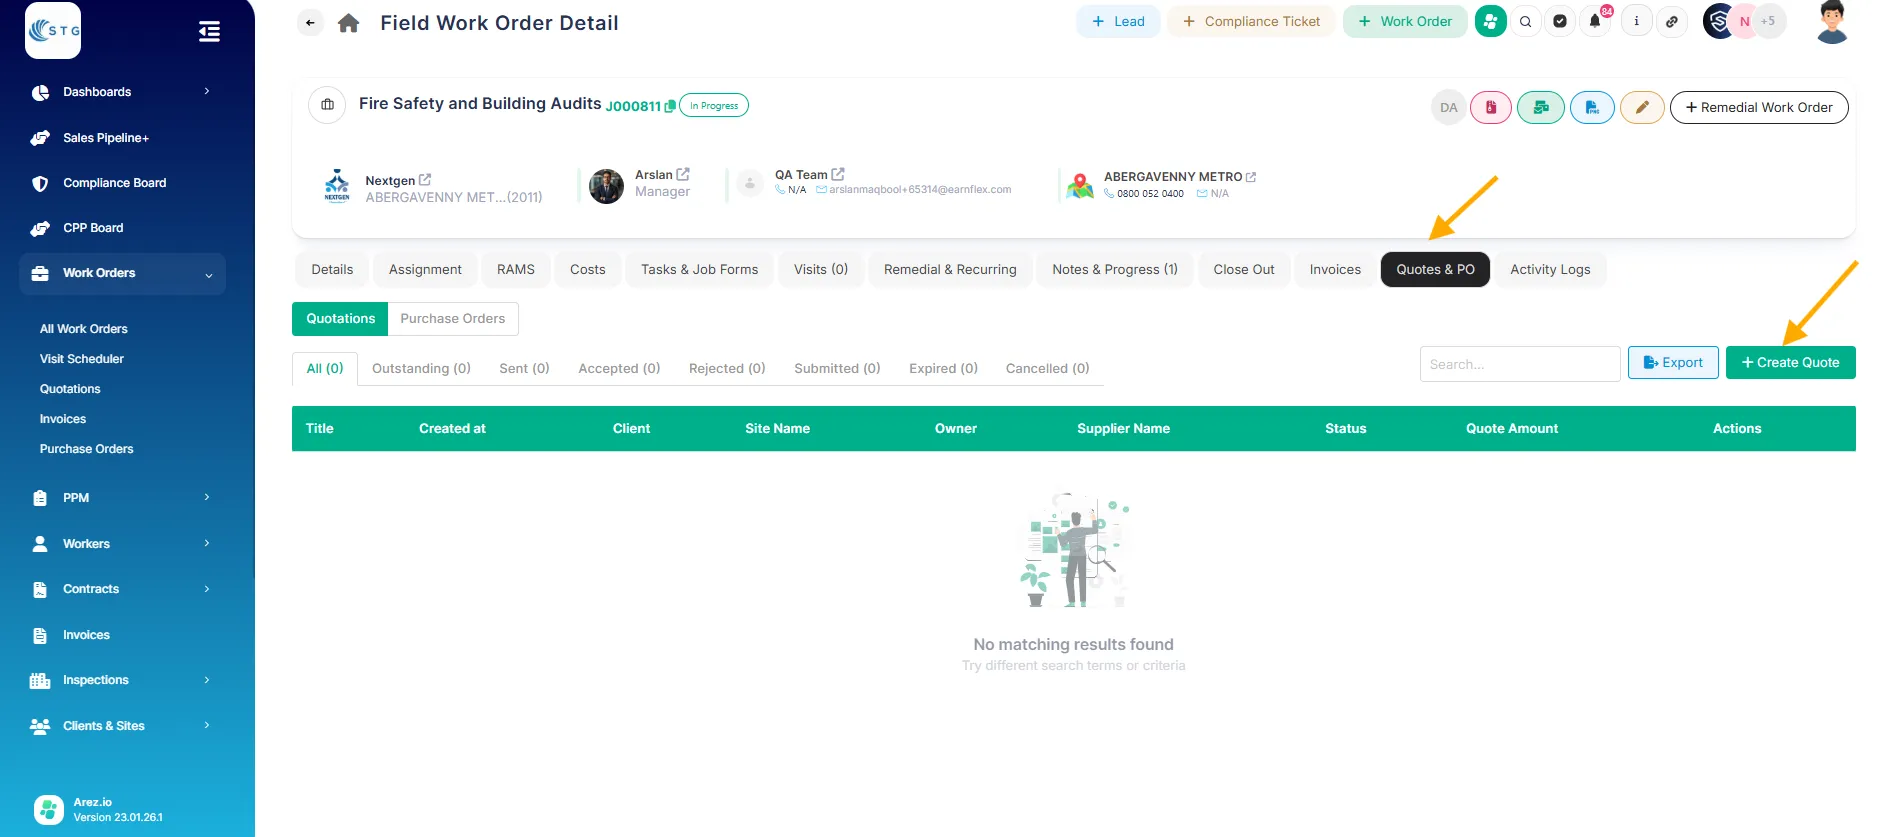Collapse sidebar using the menu toggle icon
The width and height of the screenshot is (1881, 837).
209,32
